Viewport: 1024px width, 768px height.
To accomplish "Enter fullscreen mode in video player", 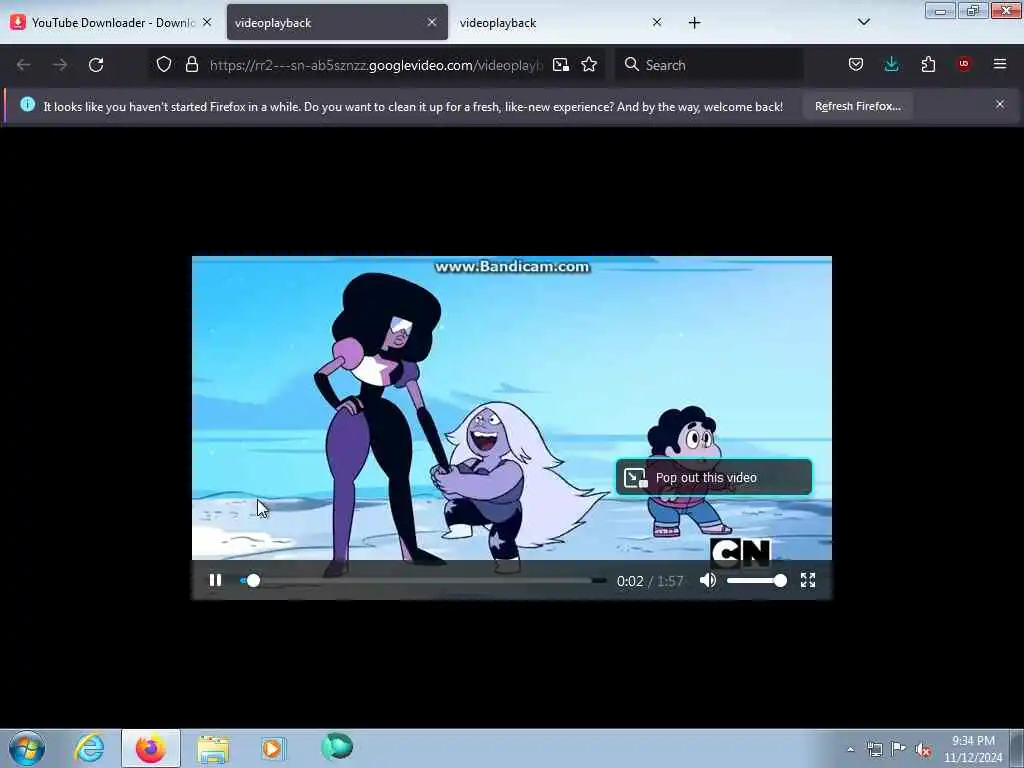I will coord(808,580).
